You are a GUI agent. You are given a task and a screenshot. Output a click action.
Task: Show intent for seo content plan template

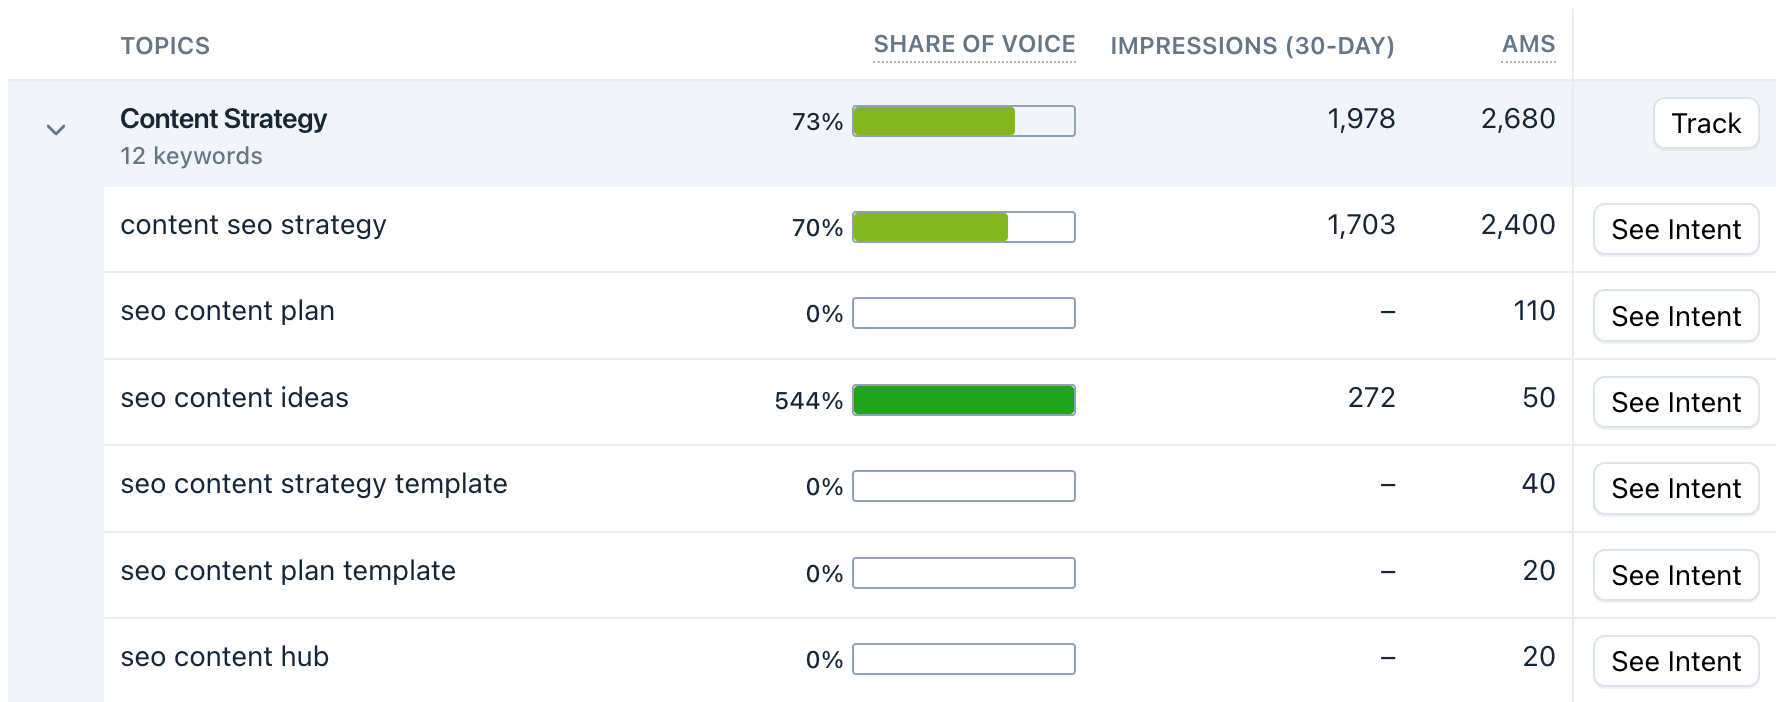tap(1675, 575)
